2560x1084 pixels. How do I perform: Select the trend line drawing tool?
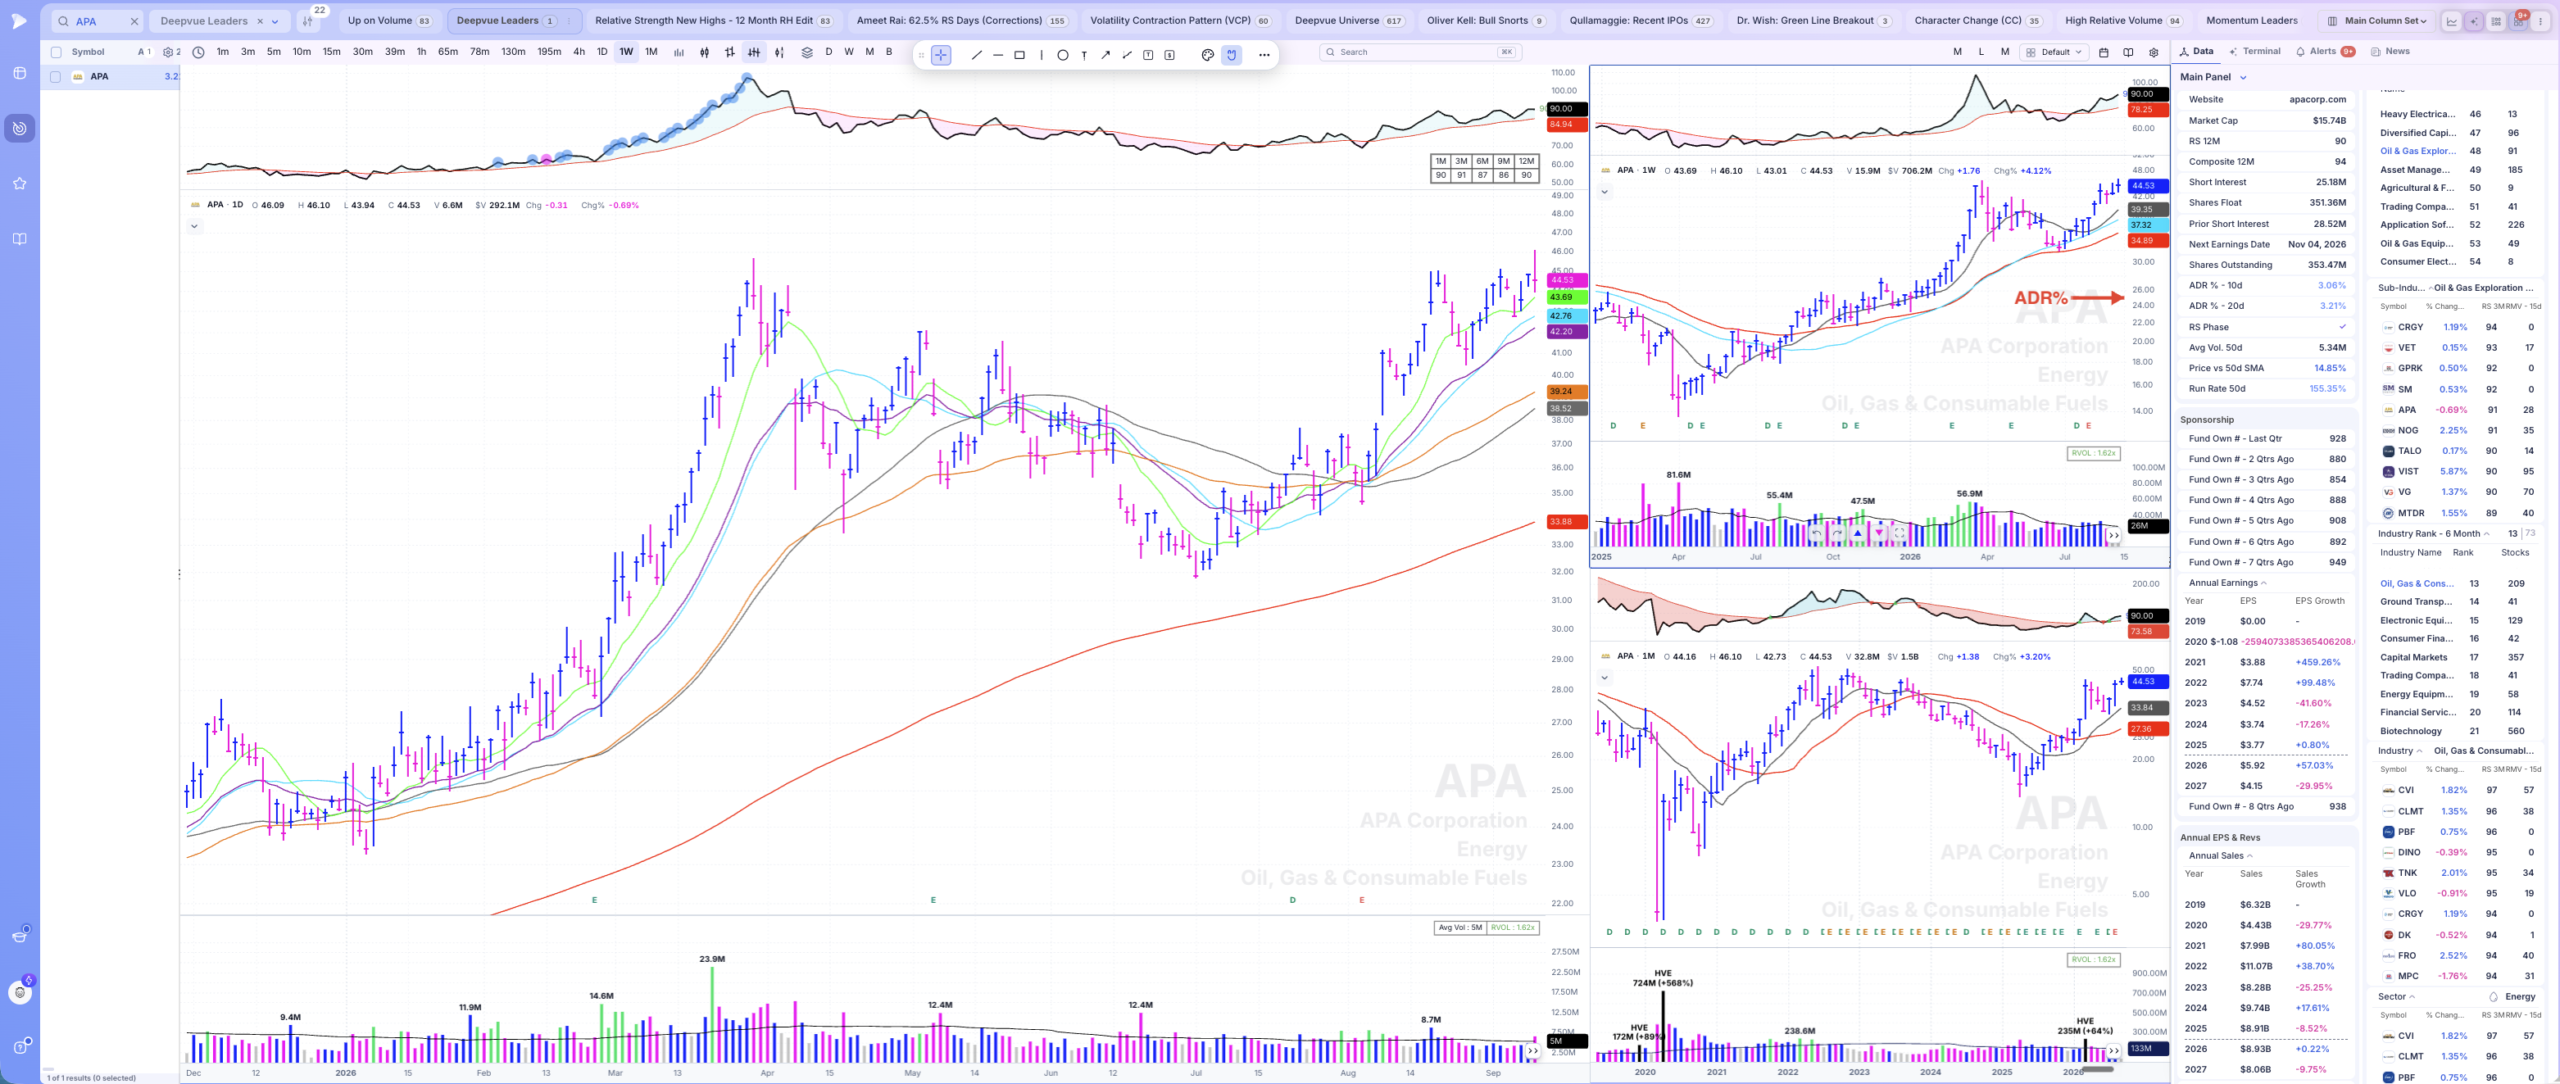[x=976, y=55]
